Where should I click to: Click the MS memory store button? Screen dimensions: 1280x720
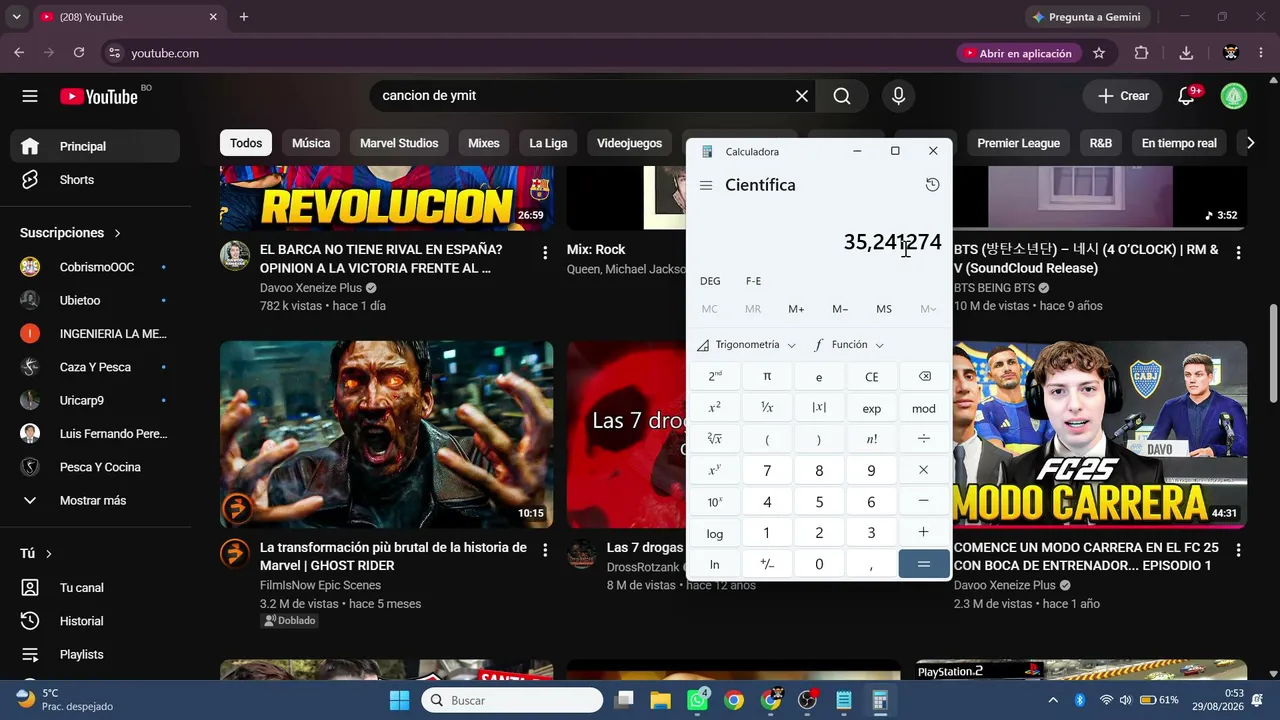pos(884,309)
